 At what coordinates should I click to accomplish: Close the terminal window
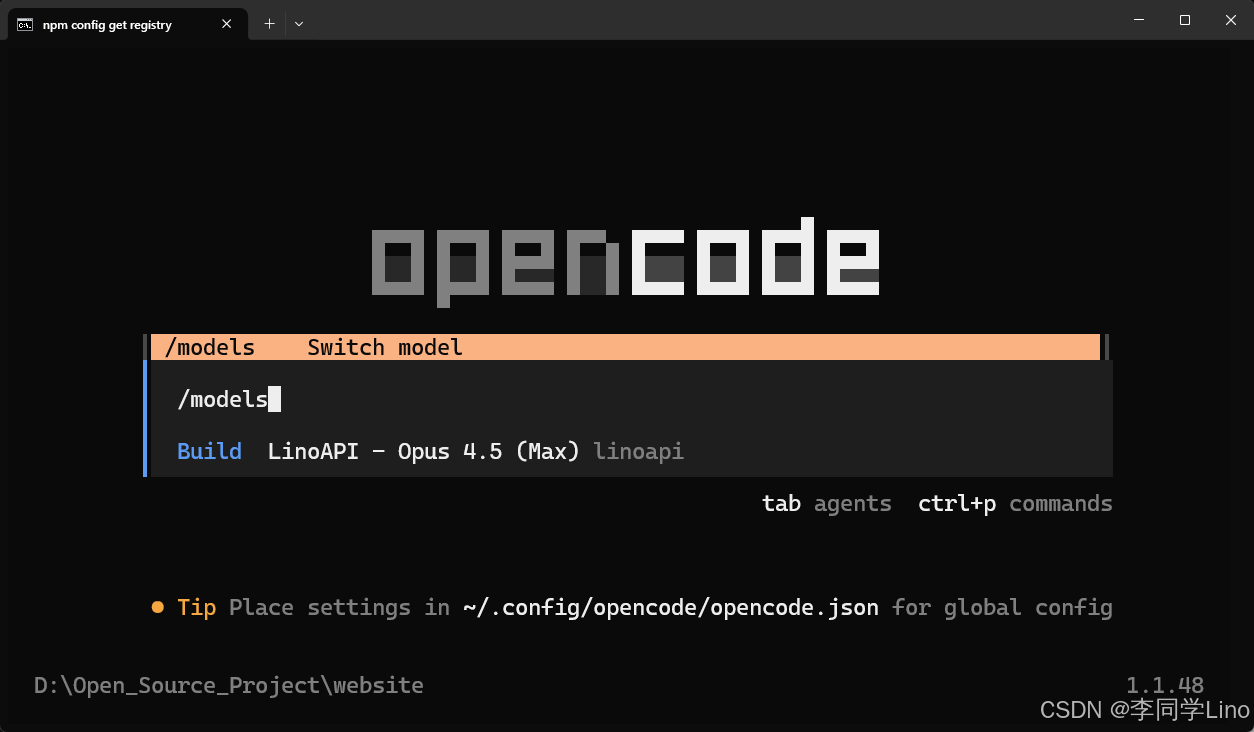tap(1231, 20)
